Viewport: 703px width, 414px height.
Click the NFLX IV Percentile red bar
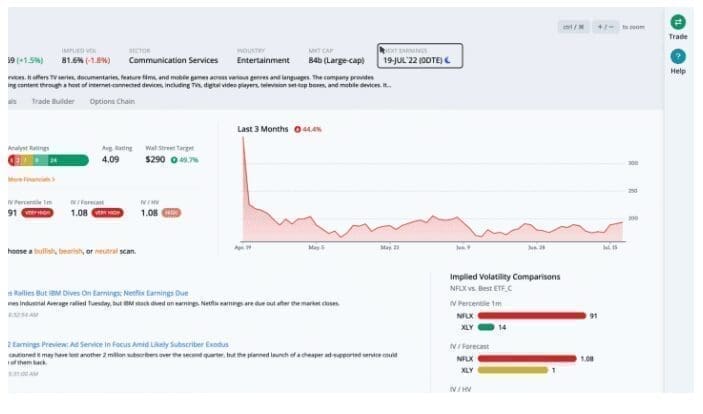531,316
